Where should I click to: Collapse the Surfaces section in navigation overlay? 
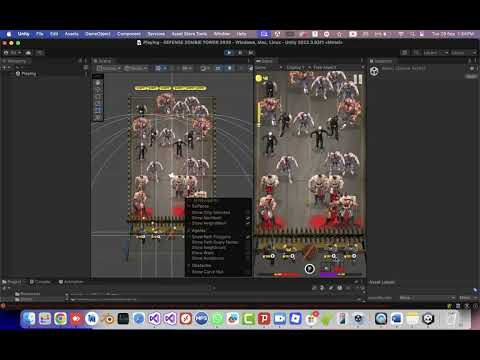pos(189,206)
